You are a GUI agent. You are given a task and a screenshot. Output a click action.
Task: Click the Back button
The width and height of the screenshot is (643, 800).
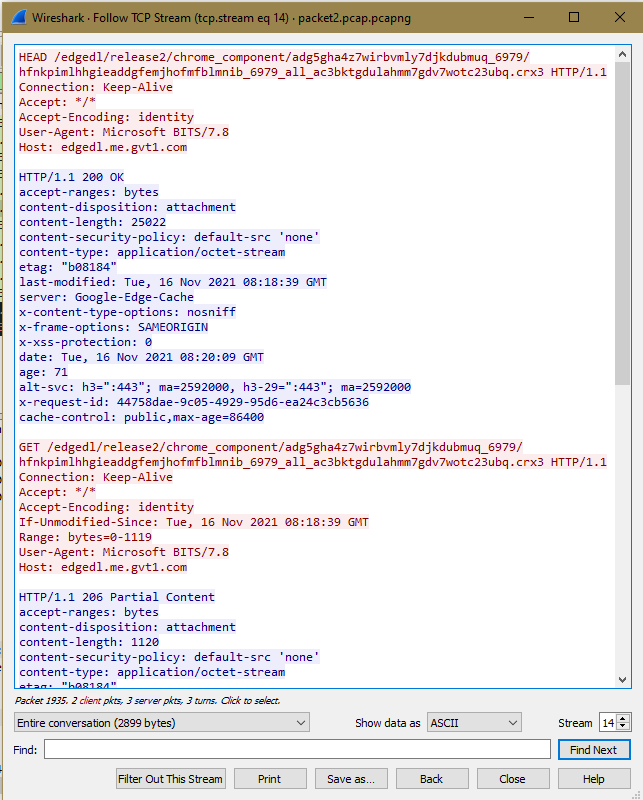431,779
